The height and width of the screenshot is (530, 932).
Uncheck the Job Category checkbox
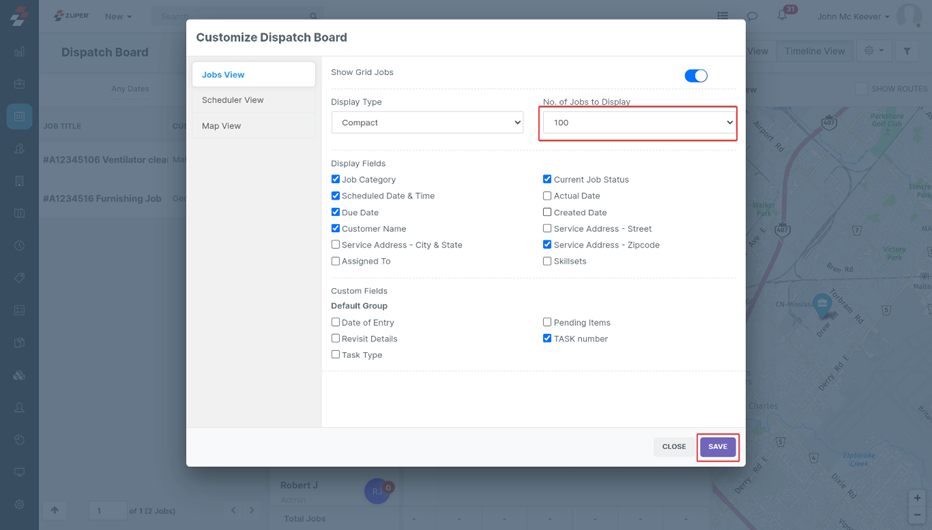[336, 179]
